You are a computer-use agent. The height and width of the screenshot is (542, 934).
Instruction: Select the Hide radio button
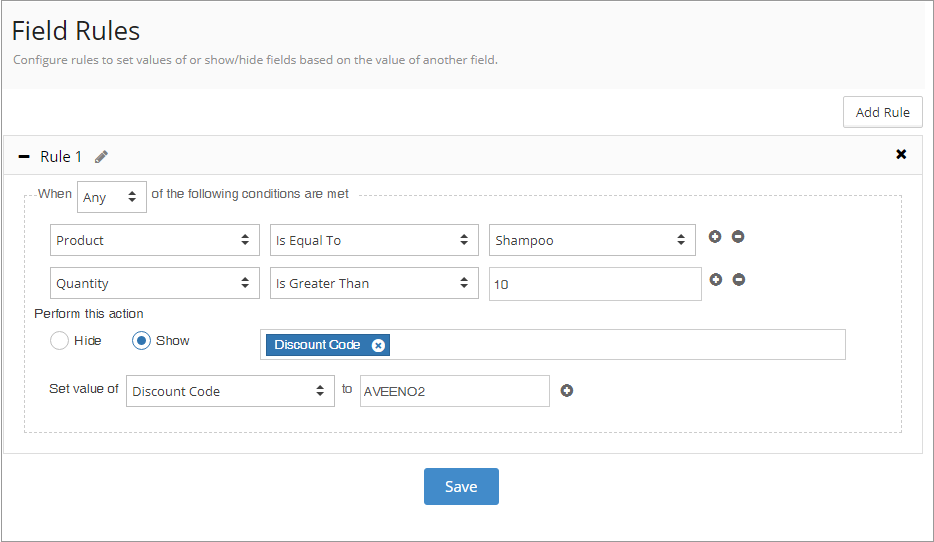(59, 341)
